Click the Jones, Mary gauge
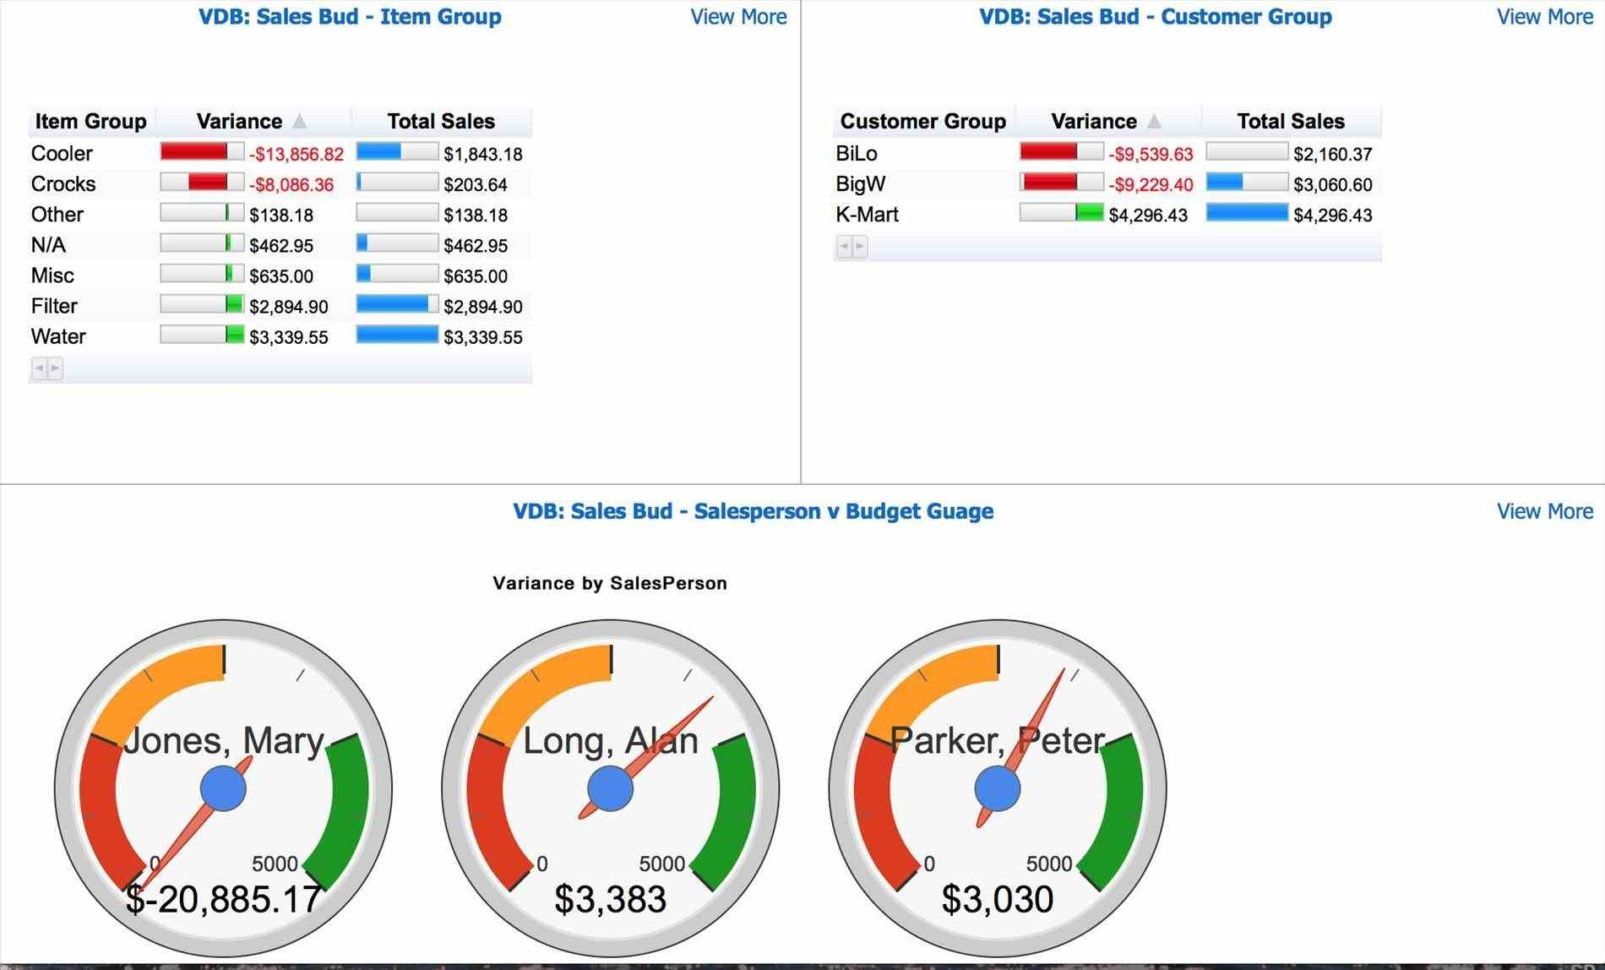This screenshot has width=1605, height=970. tap(223, 788)
